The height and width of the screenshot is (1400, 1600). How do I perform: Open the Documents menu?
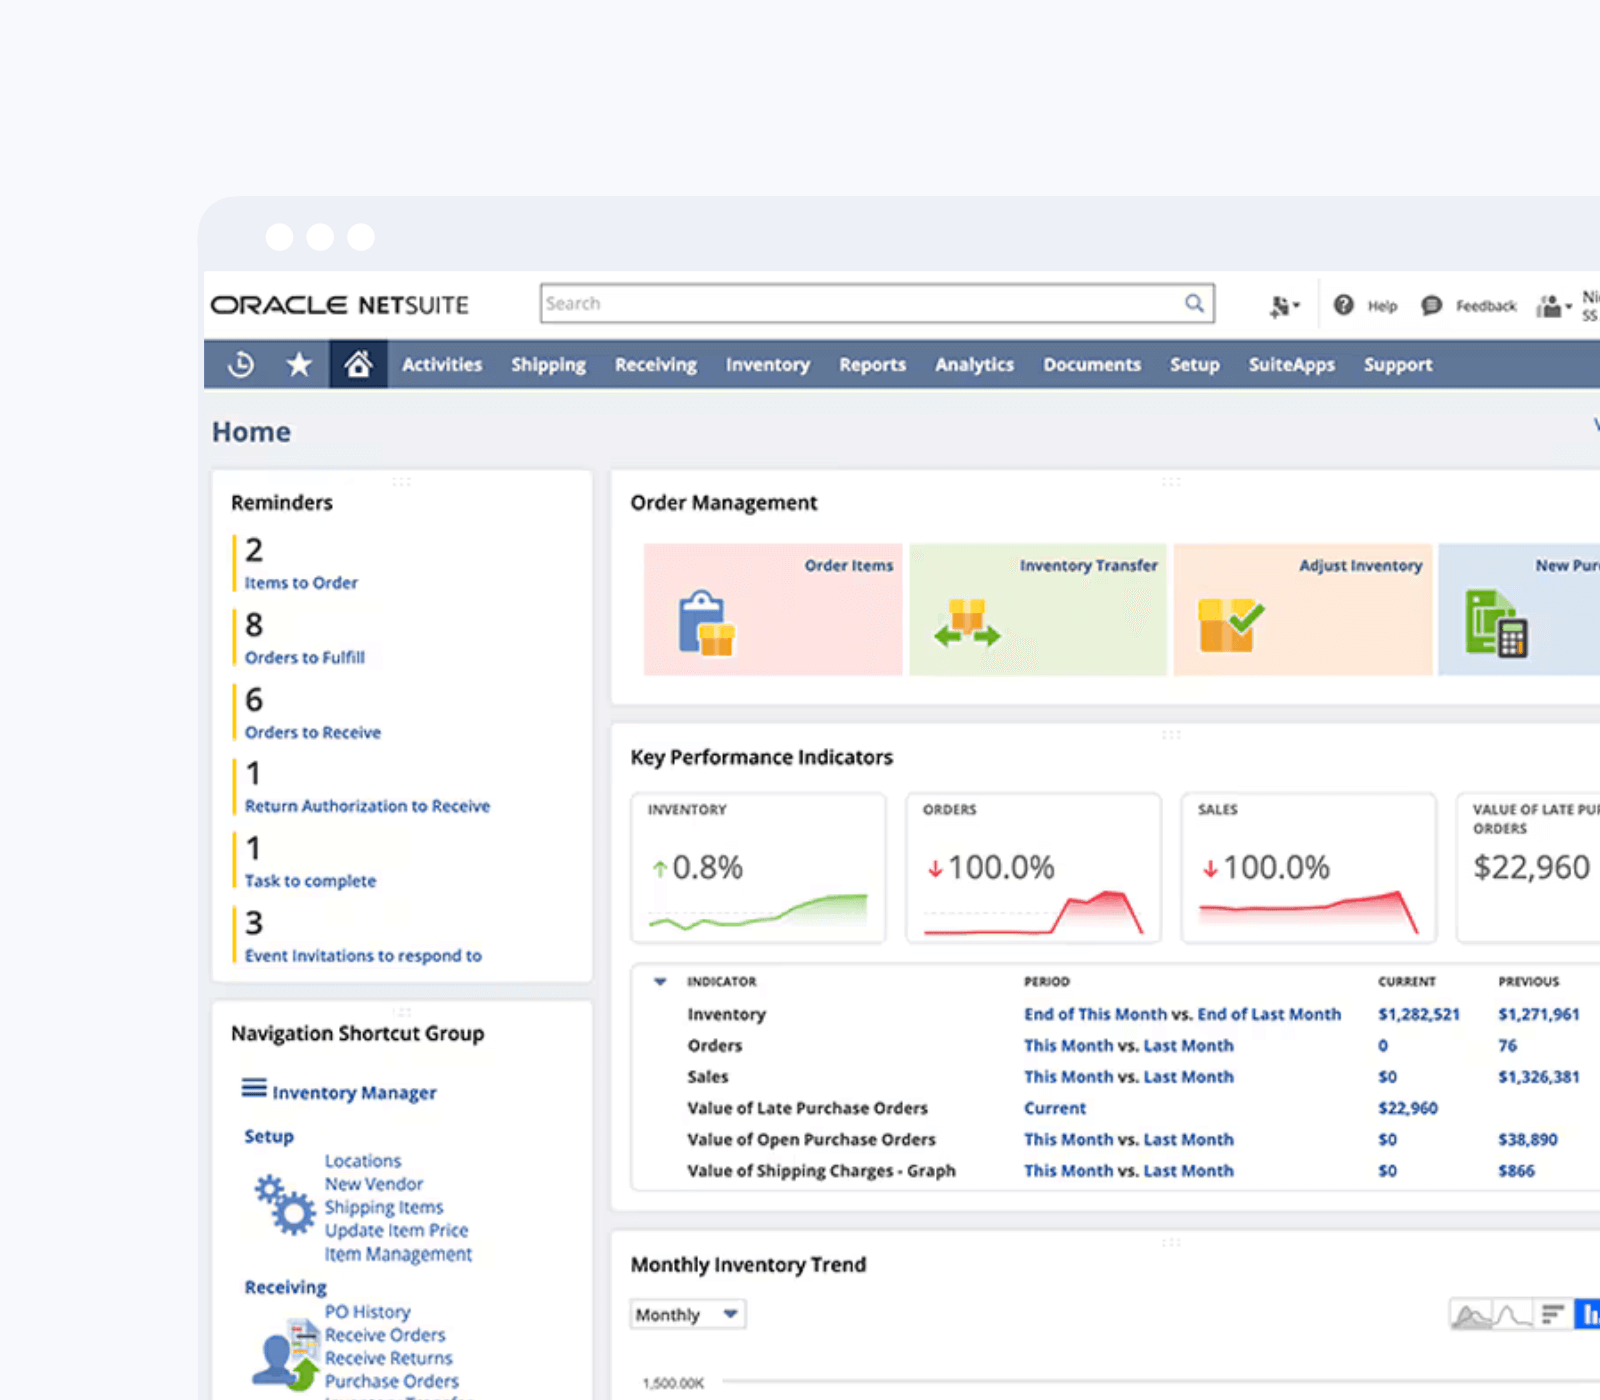tap(1092, 364)
